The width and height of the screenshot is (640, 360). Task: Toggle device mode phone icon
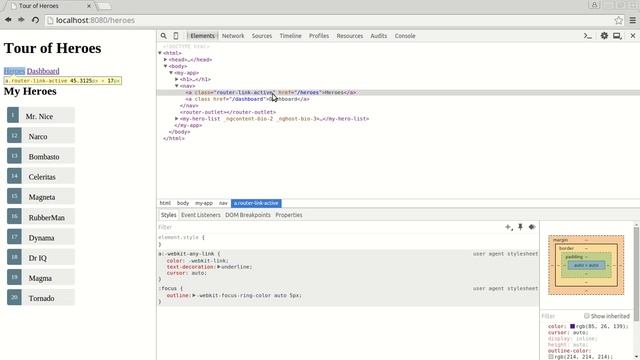176,36
